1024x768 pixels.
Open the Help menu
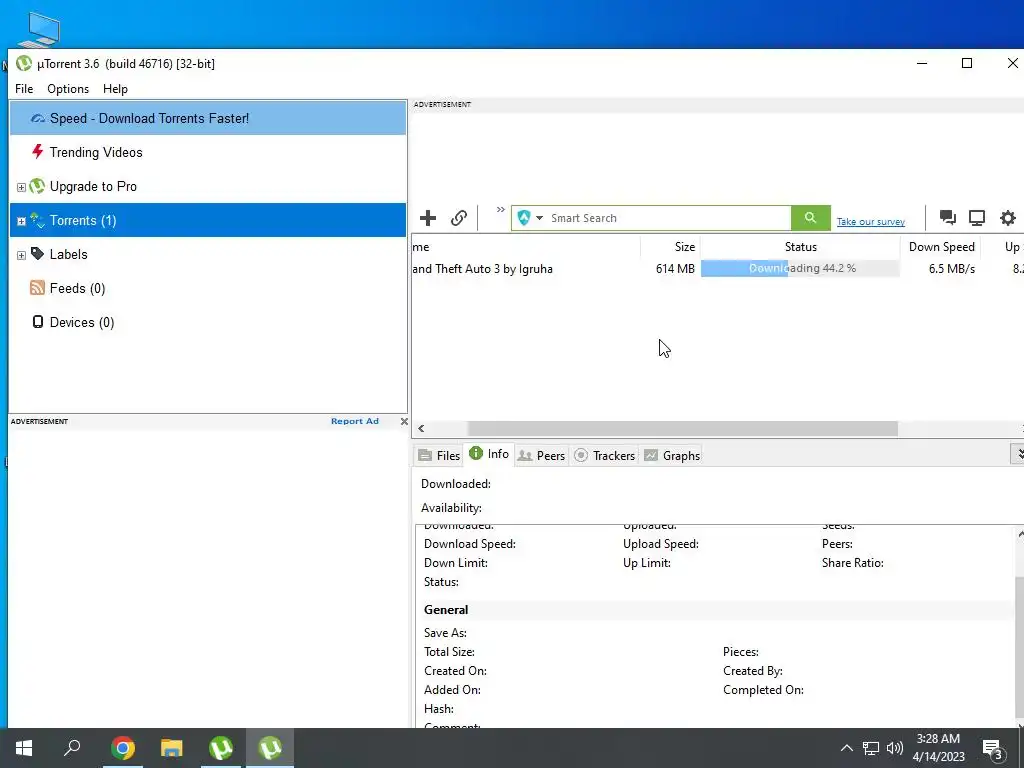(x=116, y=89)
